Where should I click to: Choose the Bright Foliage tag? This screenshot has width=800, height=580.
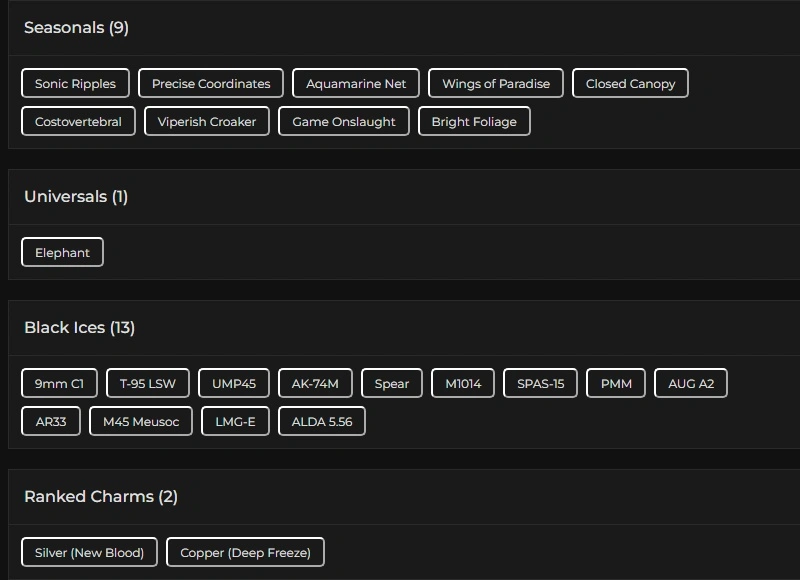click(x=474, y=122)
